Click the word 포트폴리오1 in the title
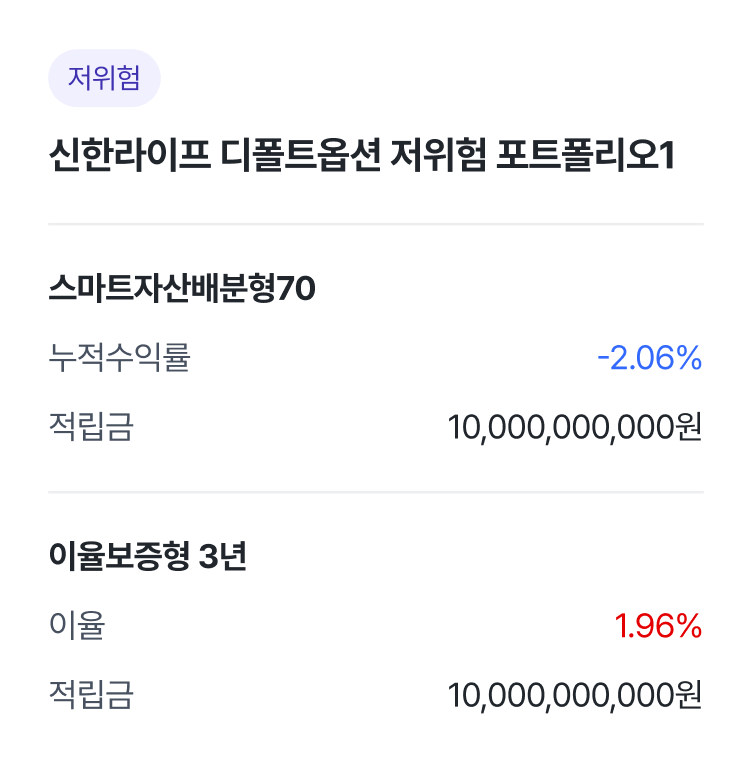 tap(586, 155)
